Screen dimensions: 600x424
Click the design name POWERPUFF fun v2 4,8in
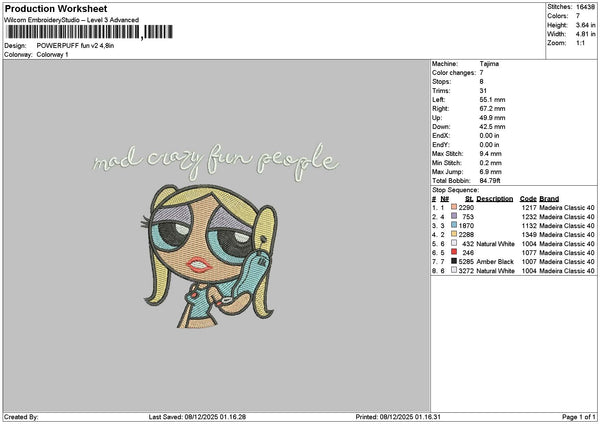(x=75, y=46)
